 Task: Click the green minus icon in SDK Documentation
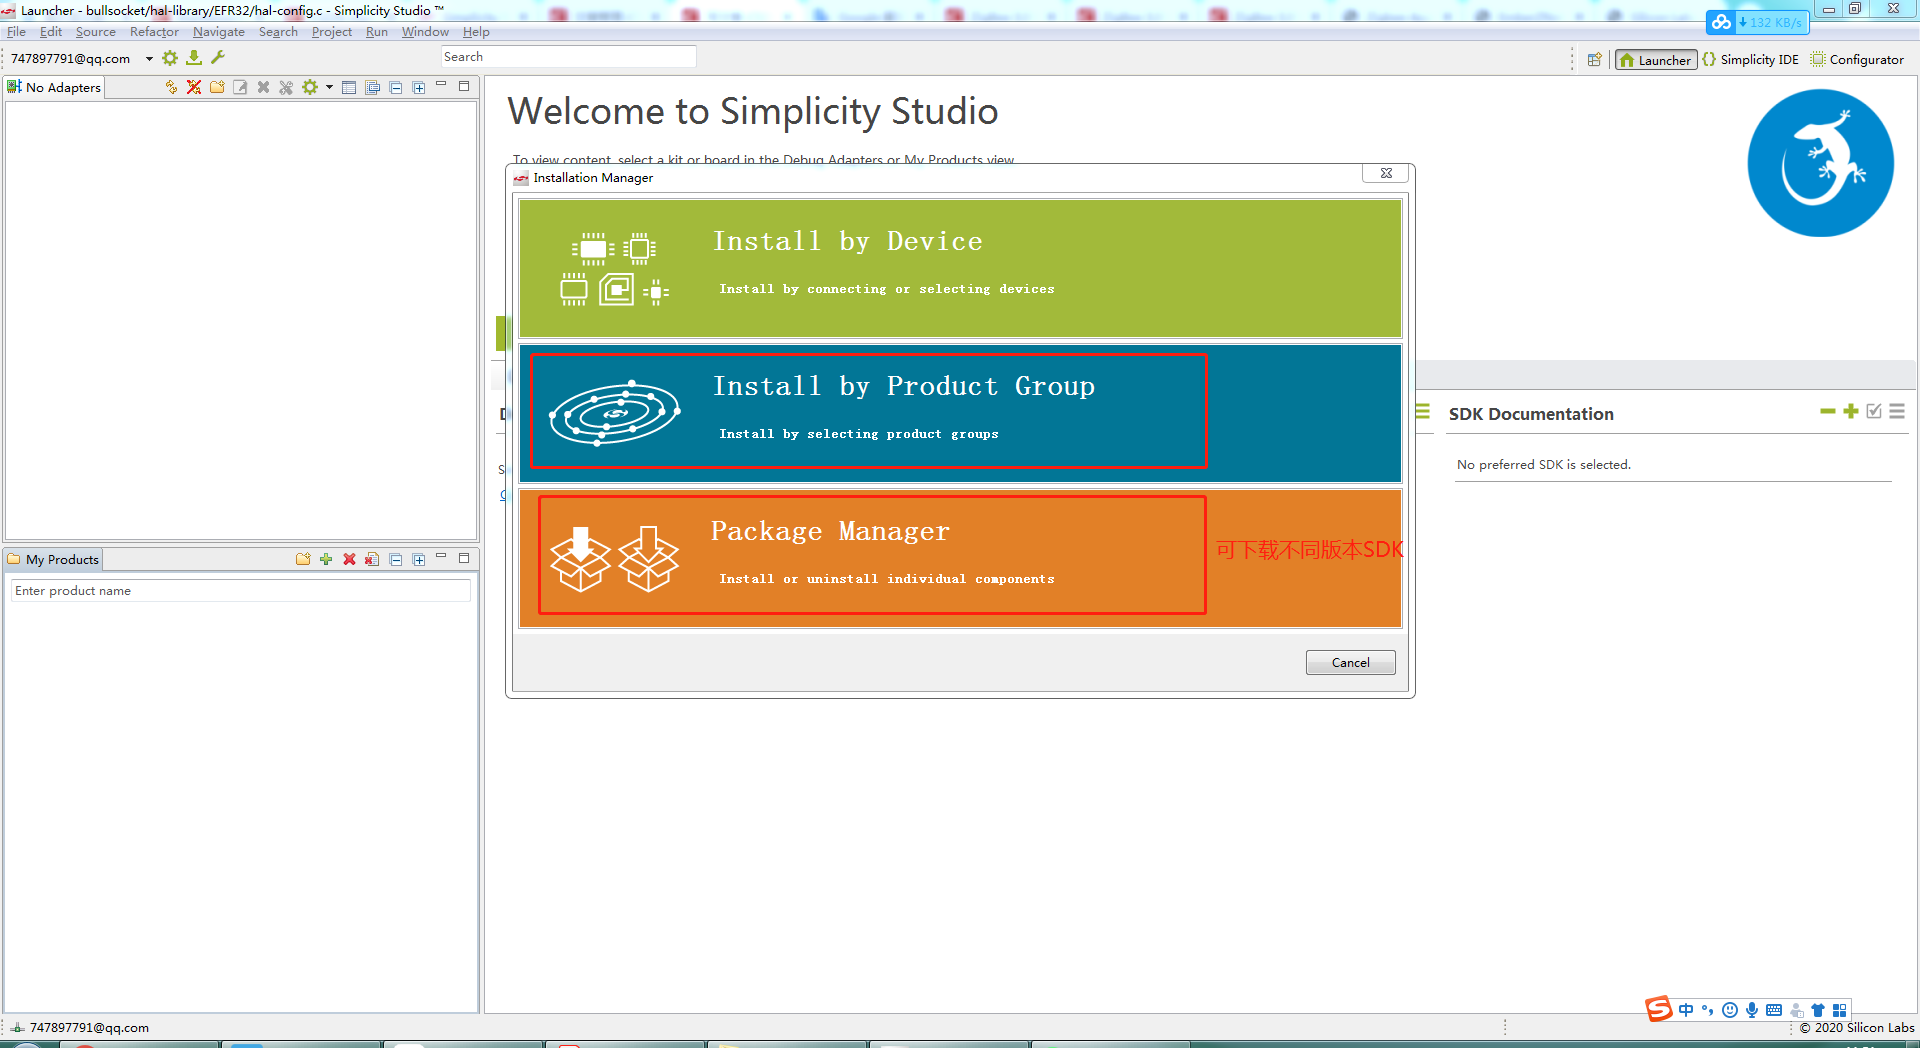(1827, 411)
